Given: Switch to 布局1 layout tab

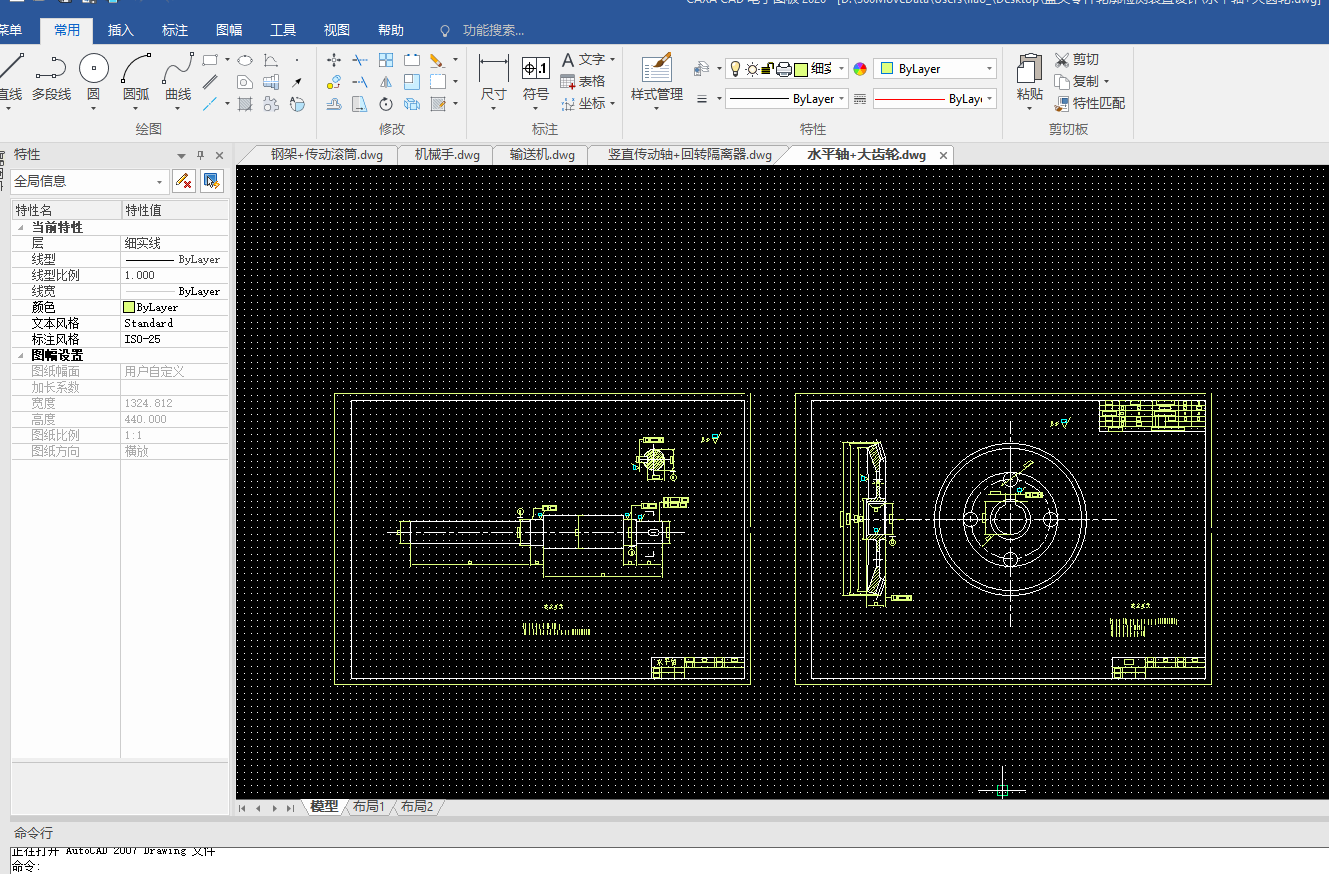Looking at the screenshot, I should [368, 807].
